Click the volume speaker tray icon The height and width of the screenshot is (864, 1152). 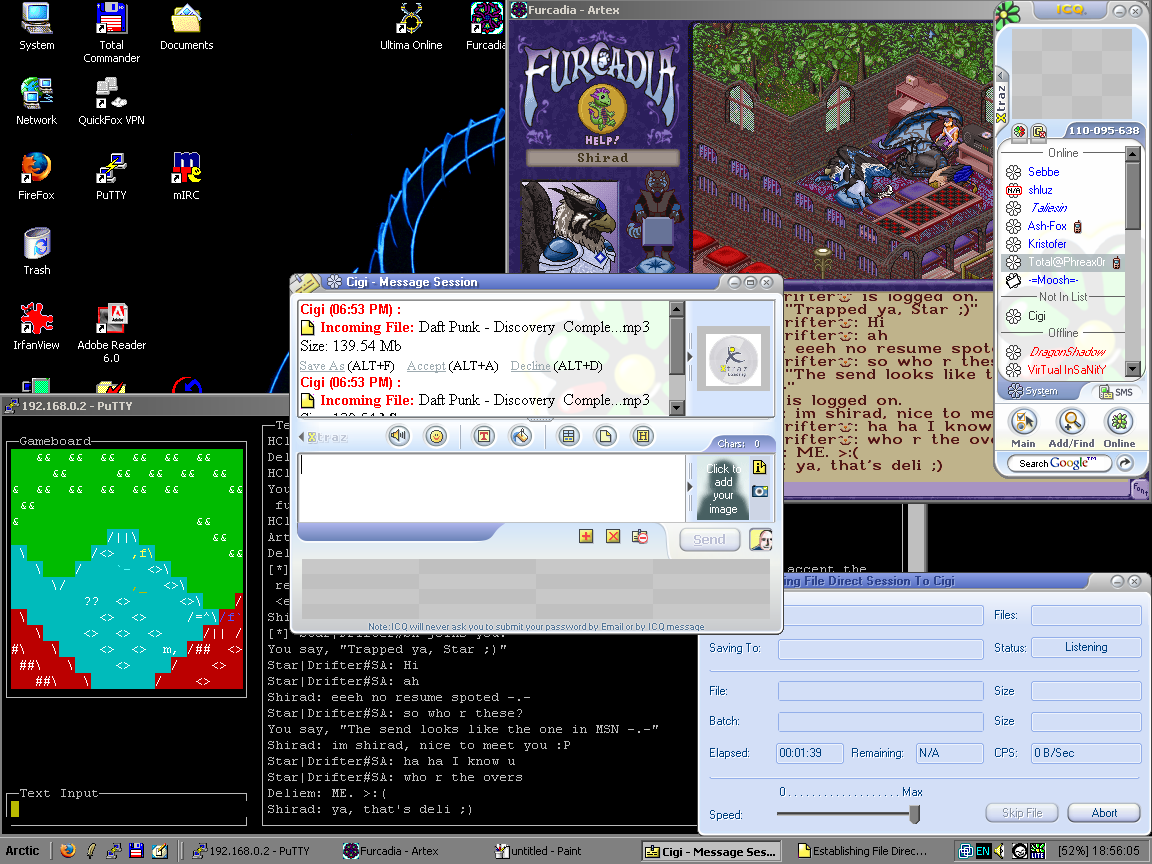tap(1000, 851)
